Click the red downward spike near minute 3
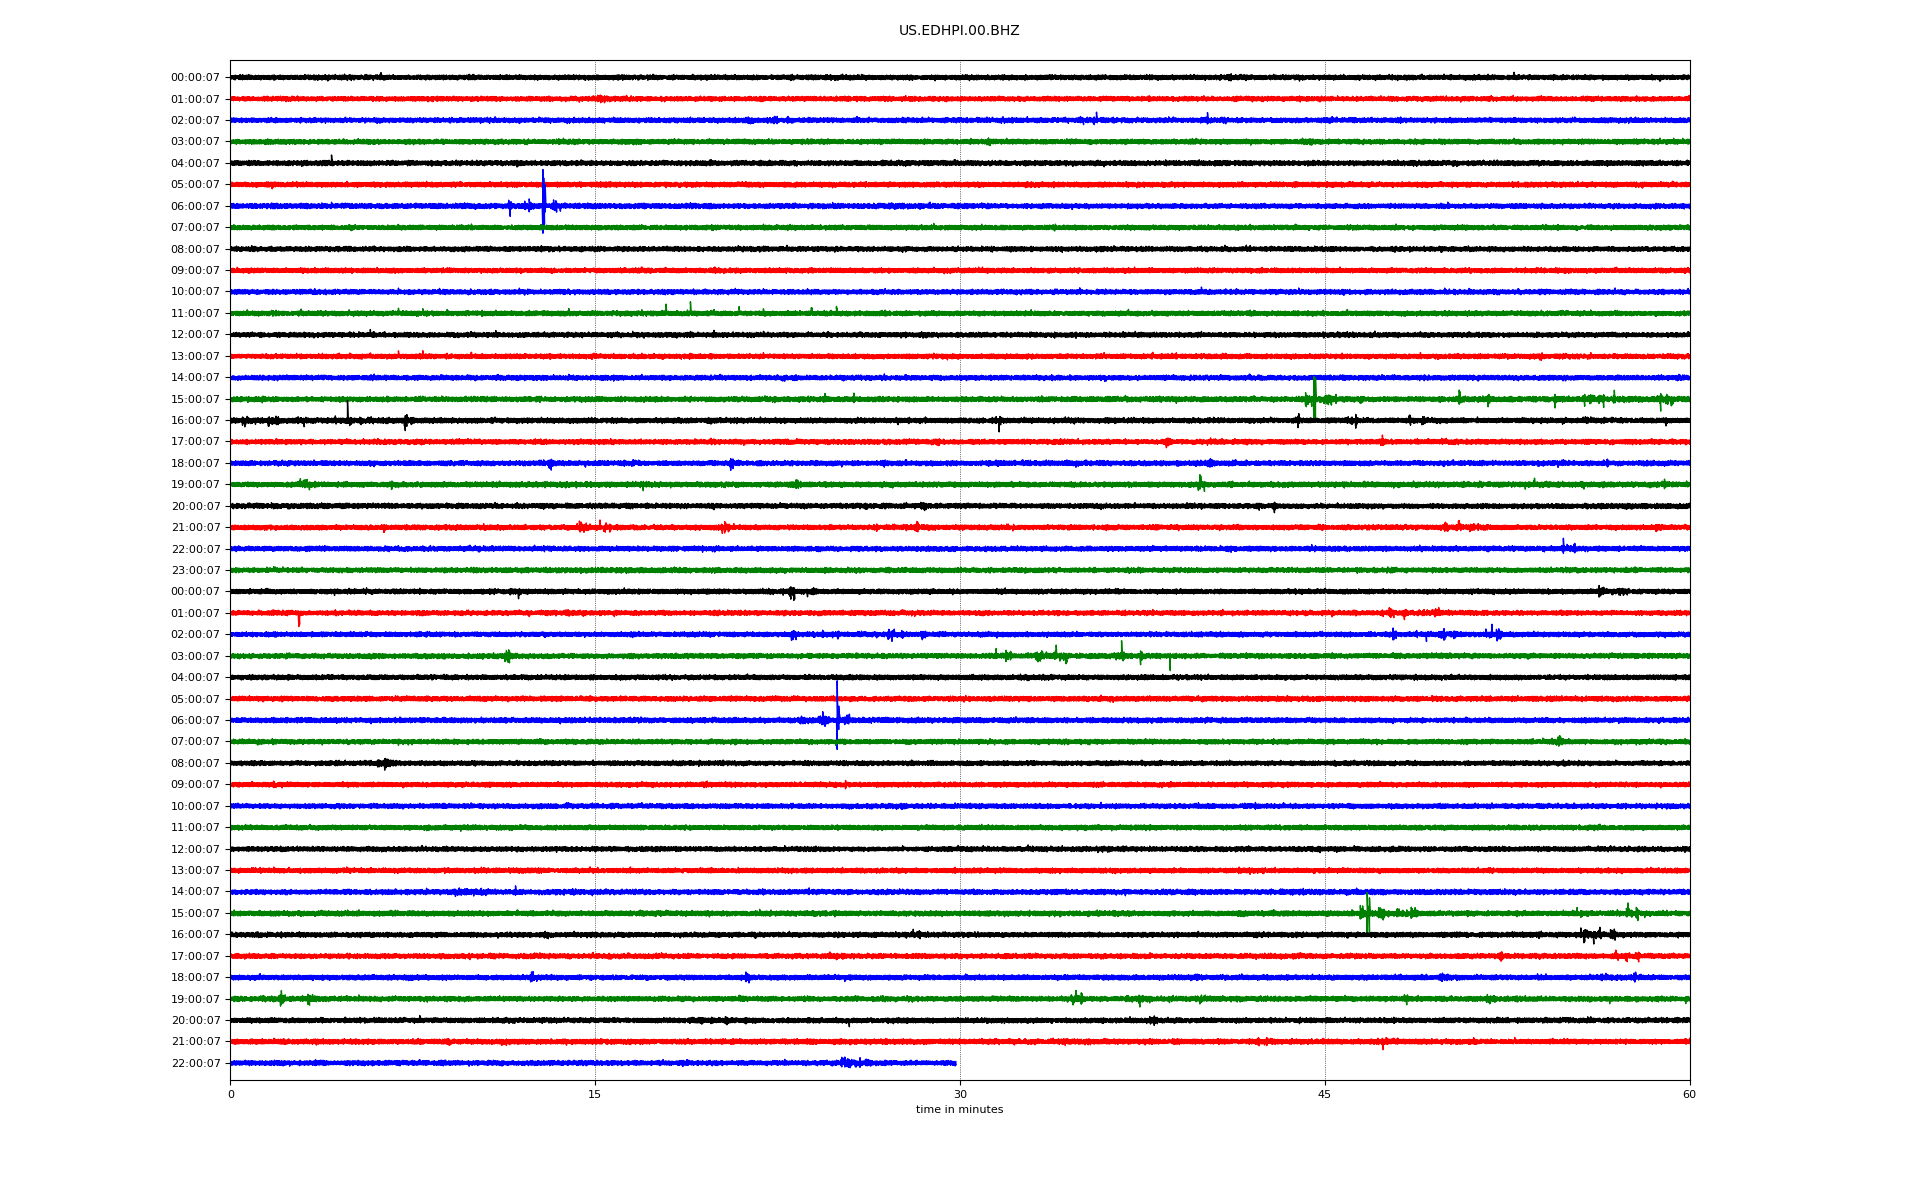This screenshot has width=1920, height=1200. 299,621
